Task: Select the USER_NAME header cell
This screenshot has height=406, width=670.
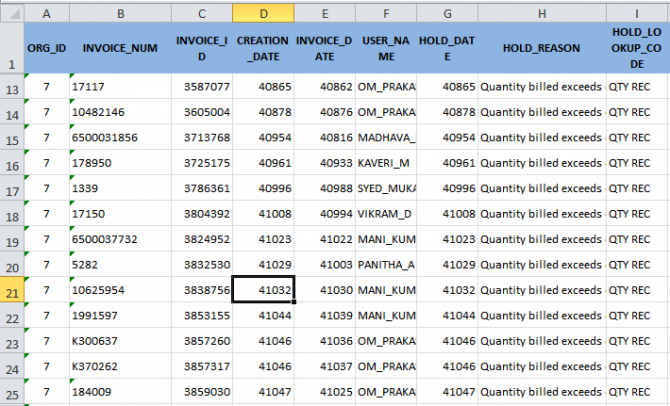Action: click(386, 47)
